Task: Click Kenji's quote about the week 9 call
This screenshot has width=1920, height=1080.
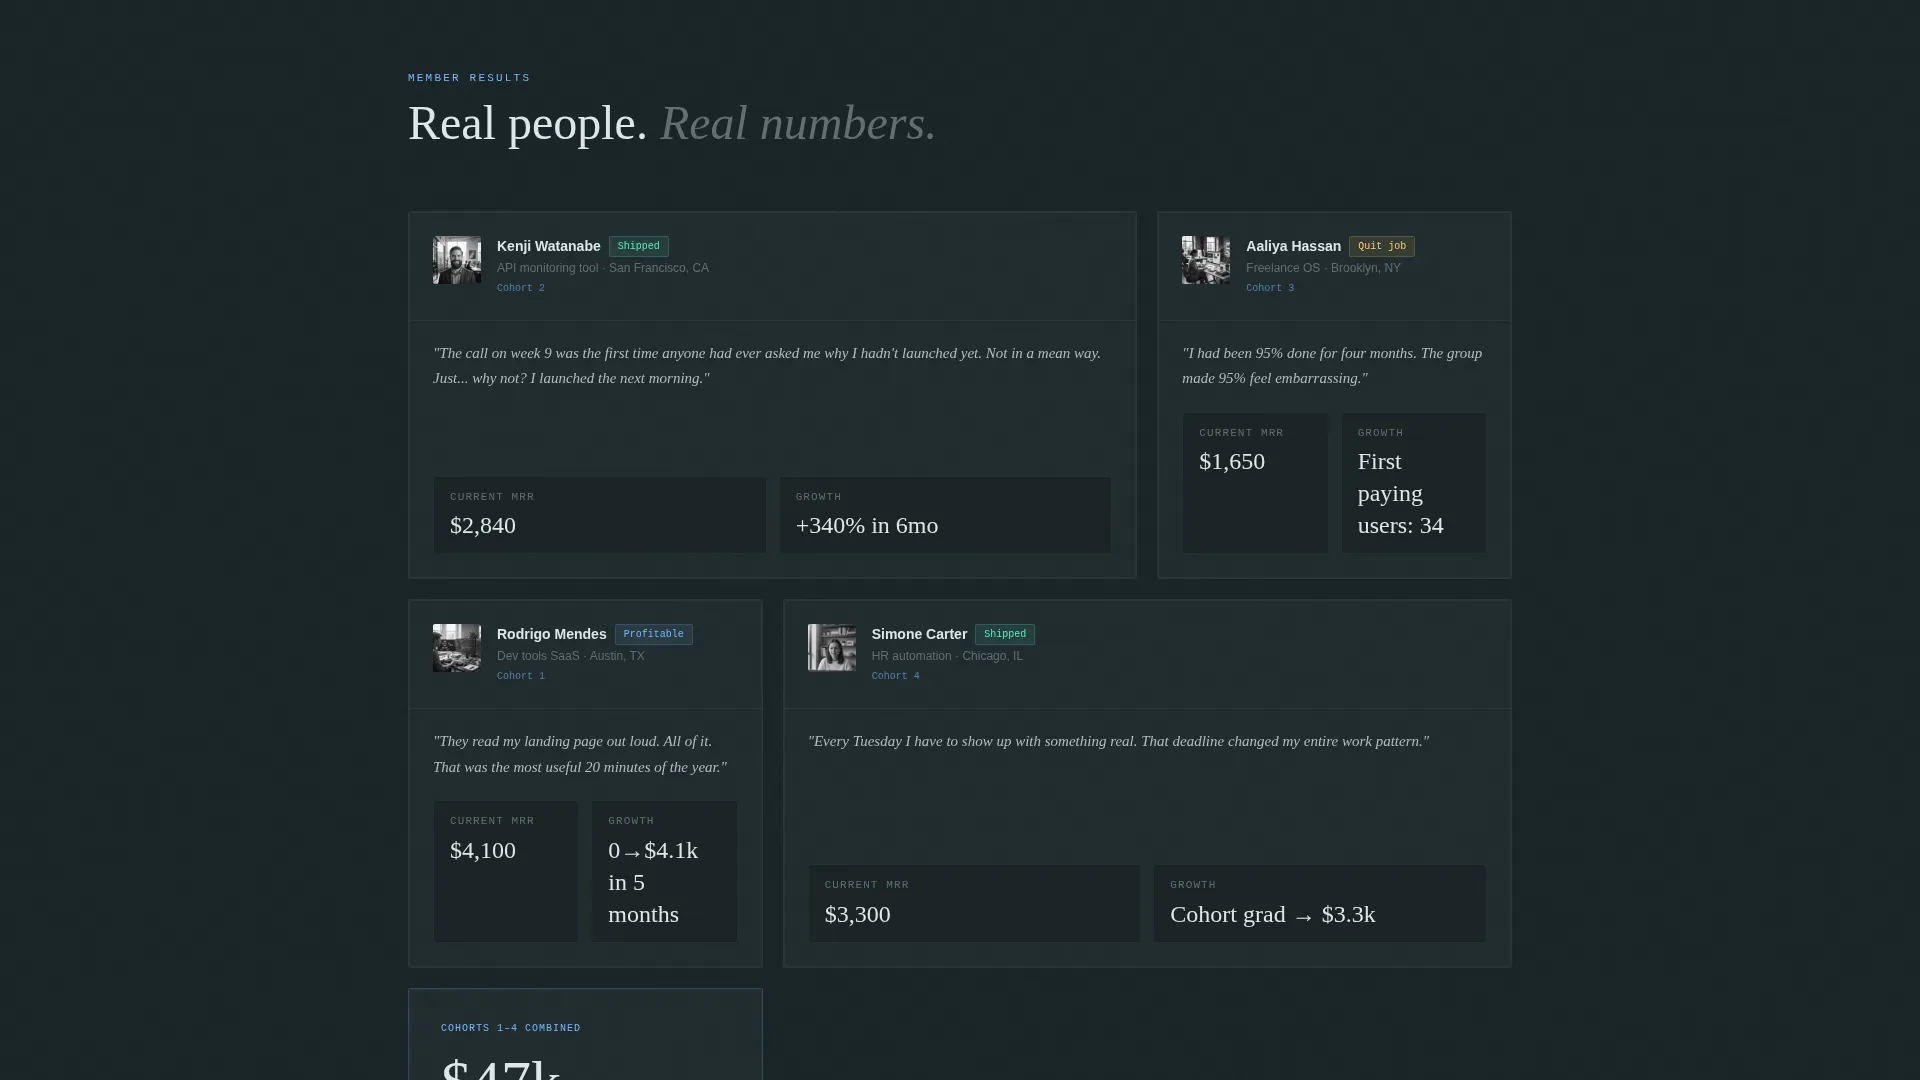Action: [x=767, y=366]
